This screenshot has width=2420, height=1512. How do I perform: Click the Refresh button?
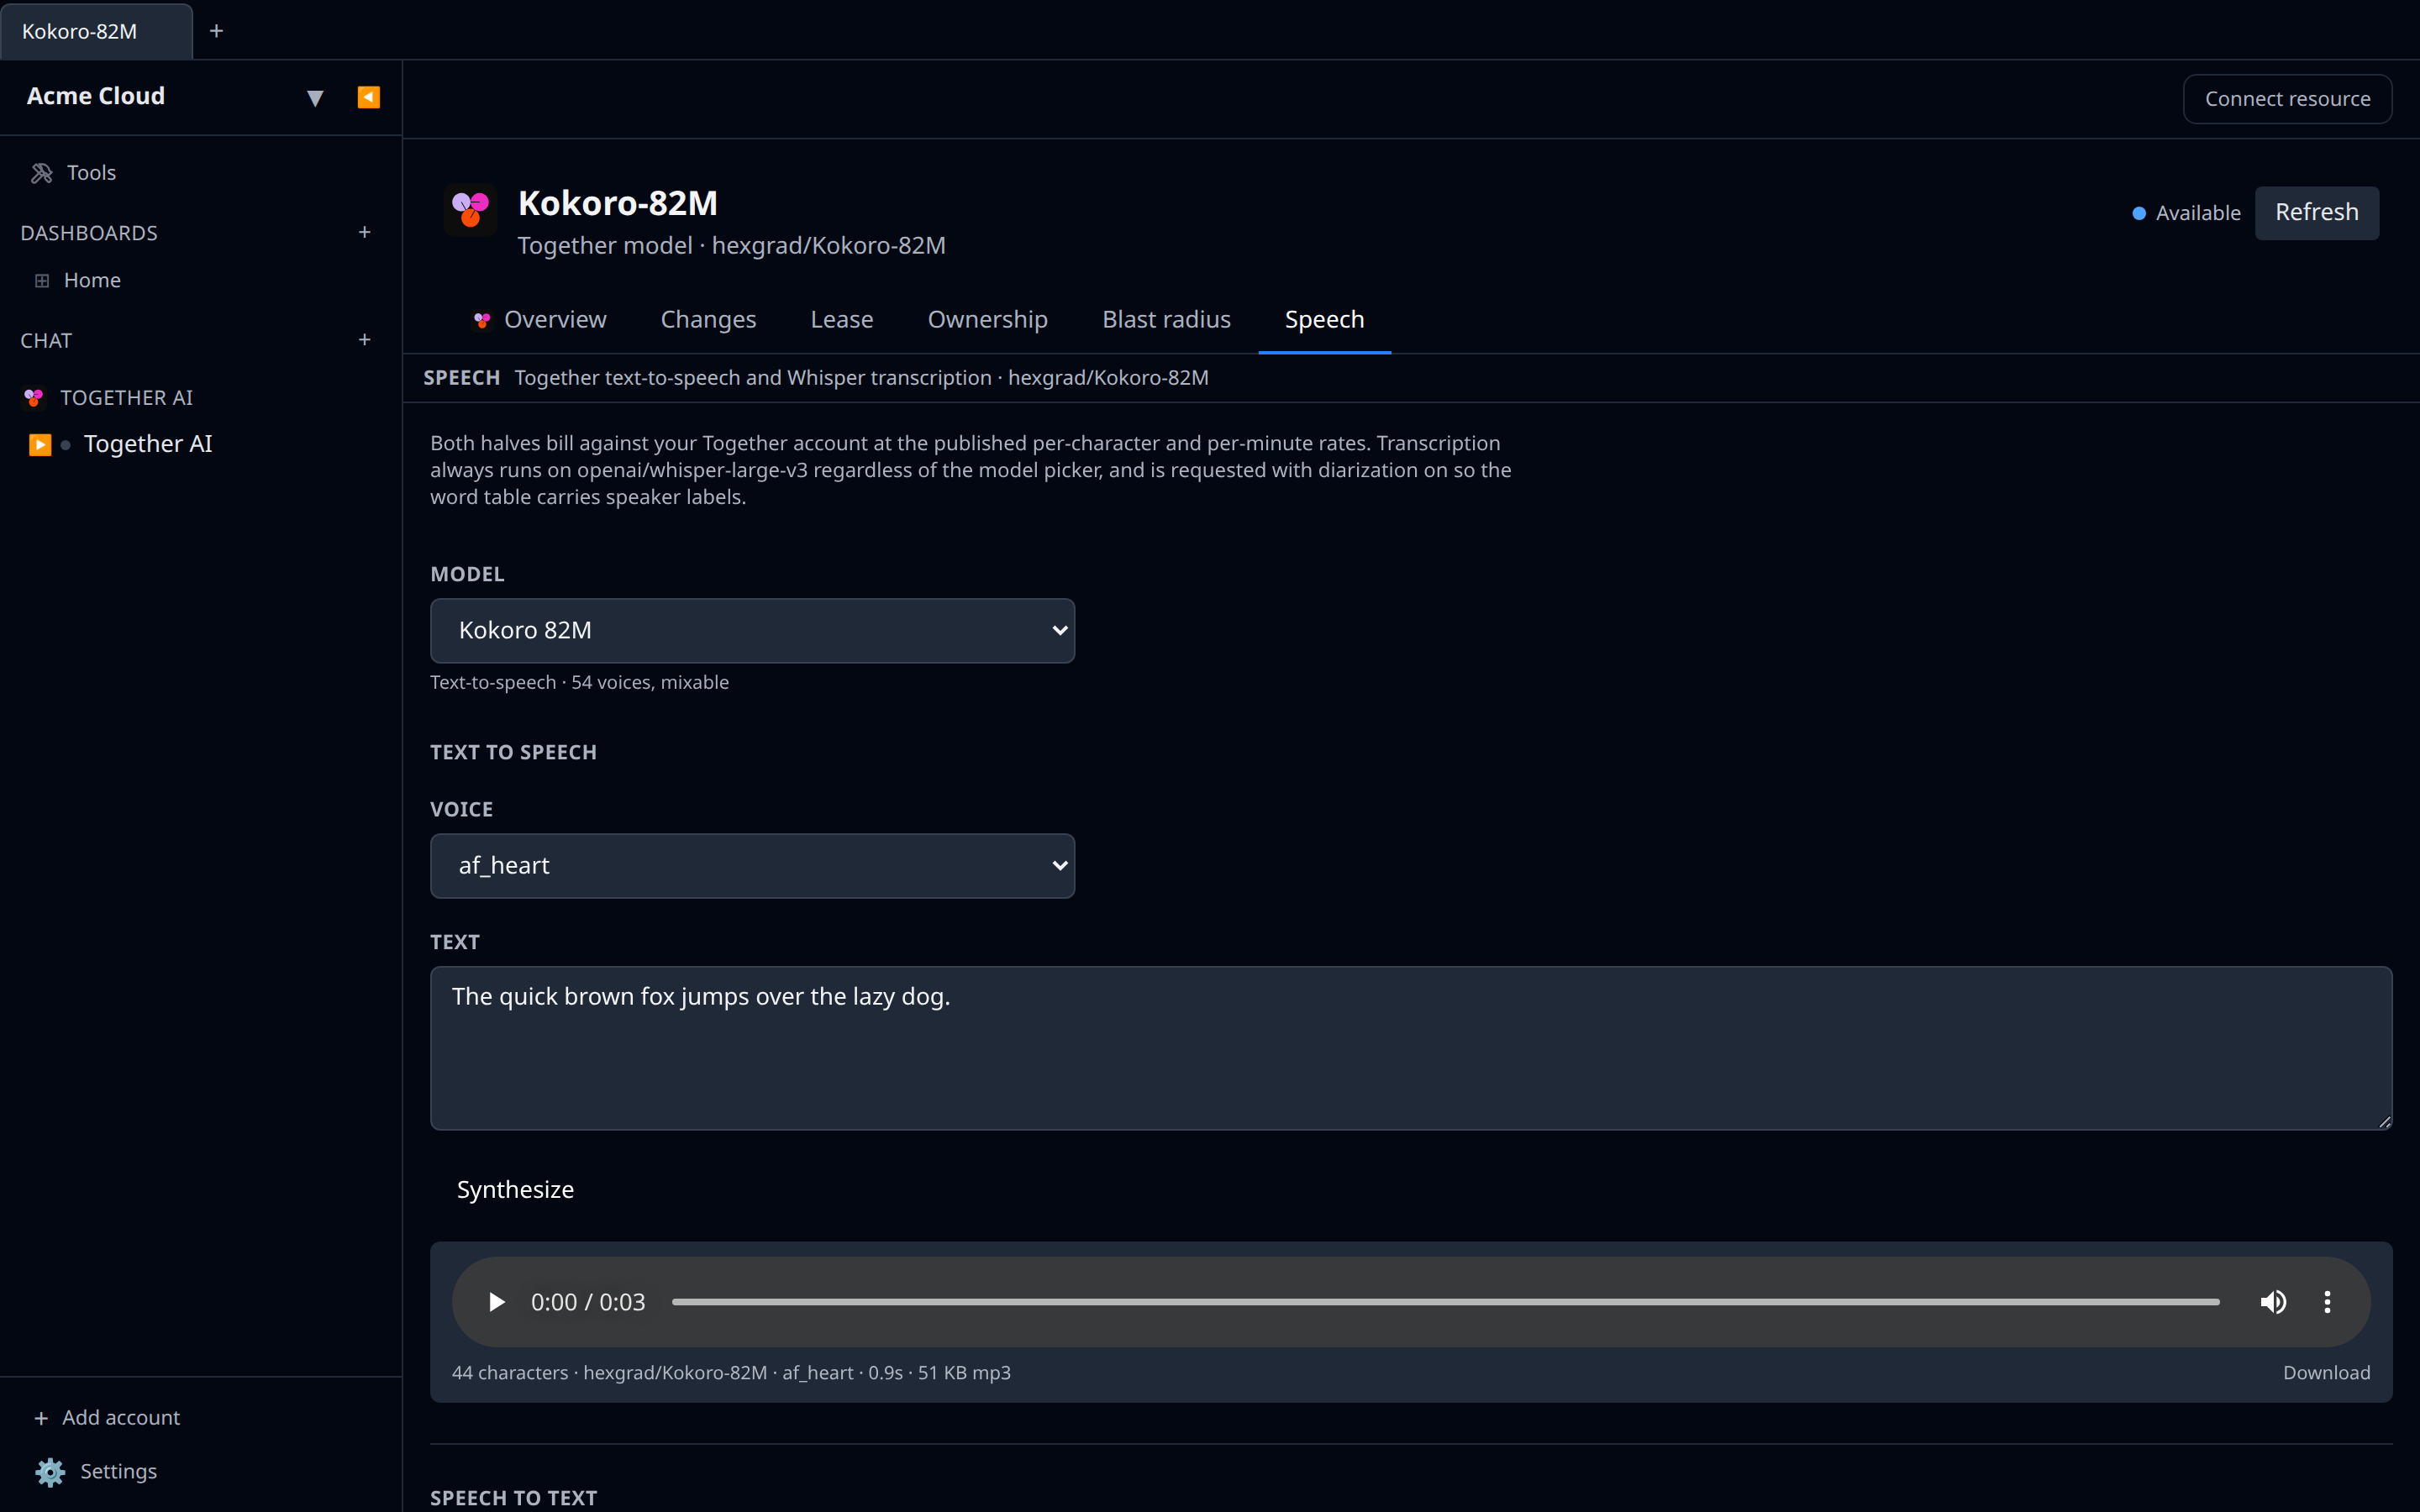click(2316, 213)
